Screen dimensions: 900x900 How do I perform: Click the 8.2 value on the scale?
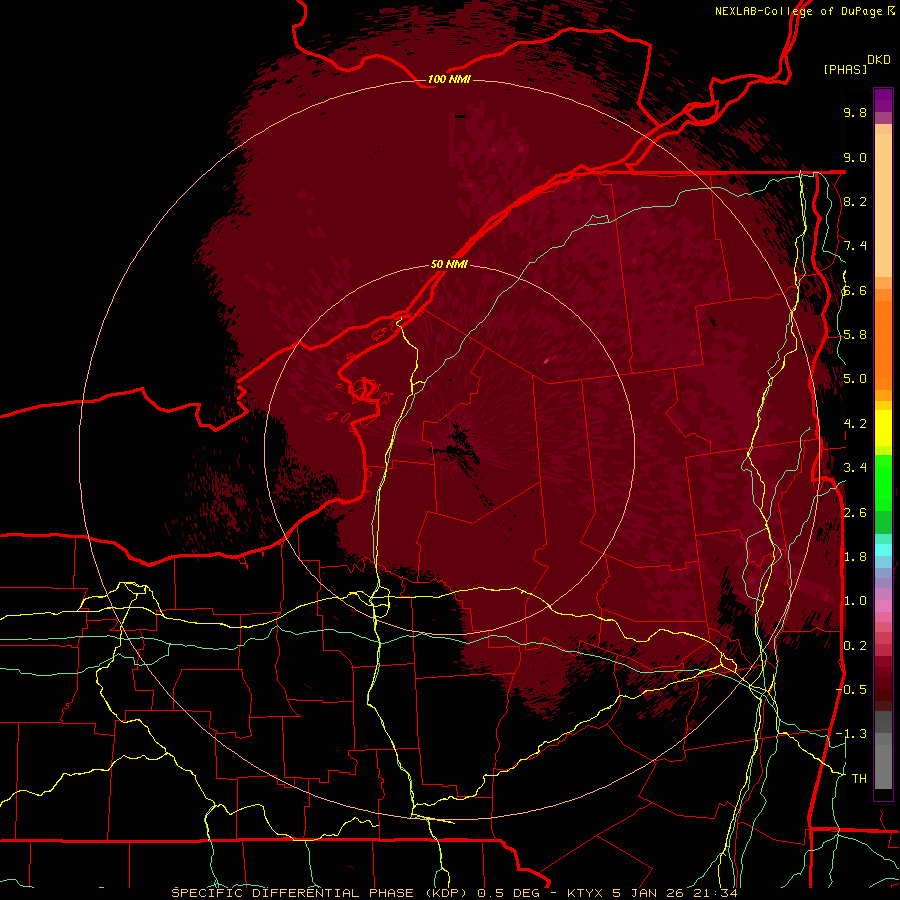point(855,201)
